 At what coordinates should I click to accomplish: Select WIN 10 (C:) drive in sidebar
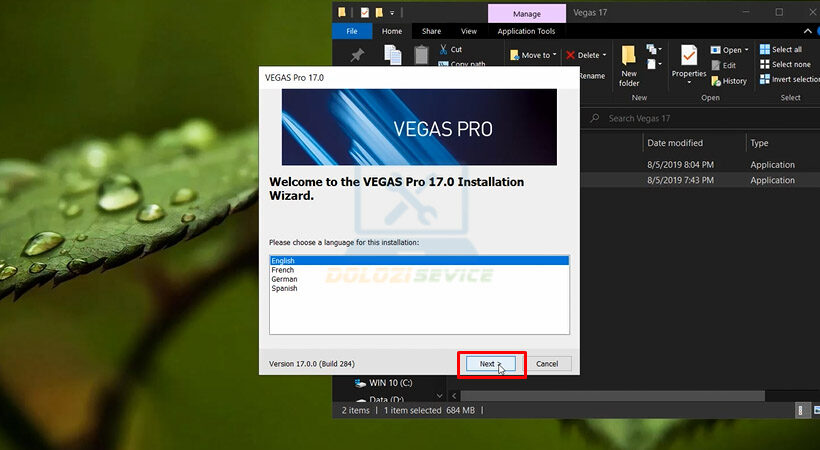pos(390,383)
